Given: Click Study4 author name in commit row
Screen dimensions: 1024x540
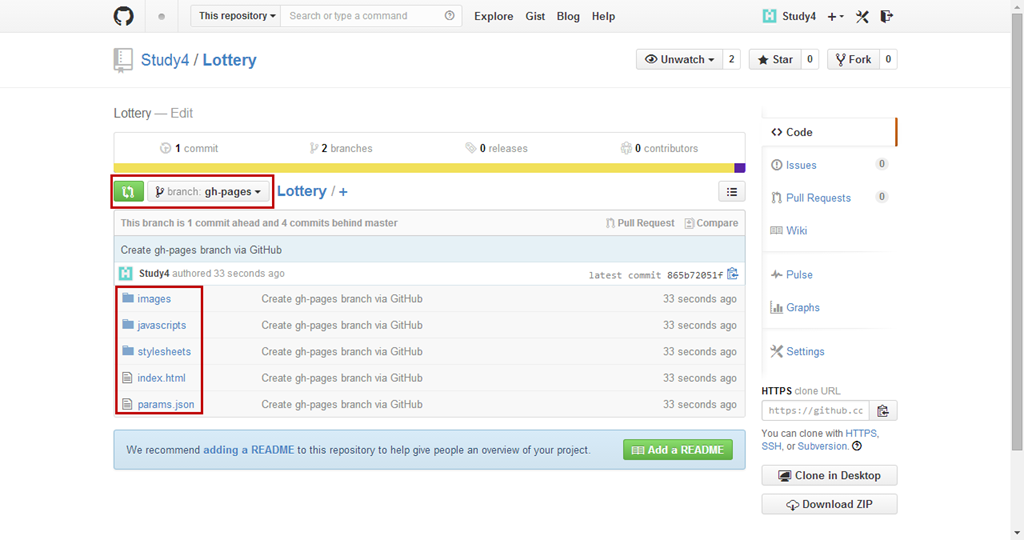Looking at the screenshot, I should pos(154,274).
